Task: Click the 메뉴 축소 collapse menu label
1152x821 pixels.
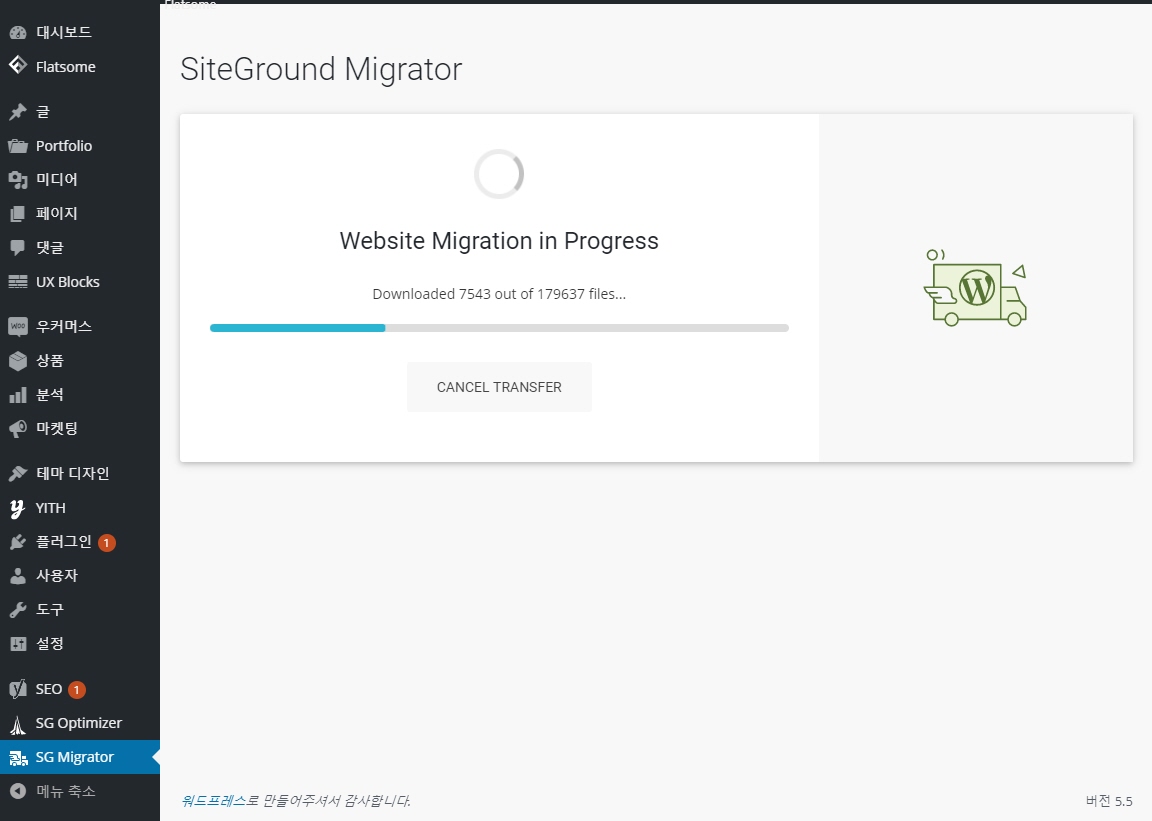Action: point(65,792)
